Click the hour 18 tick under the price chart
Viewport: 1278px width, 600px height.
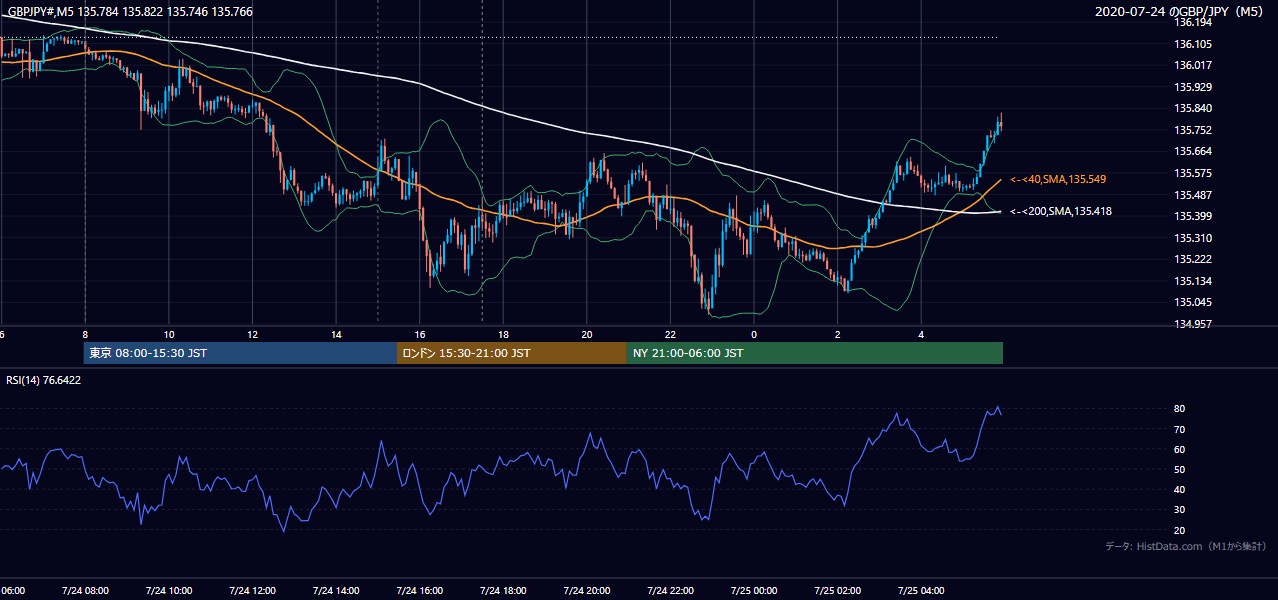coord(503,335)
